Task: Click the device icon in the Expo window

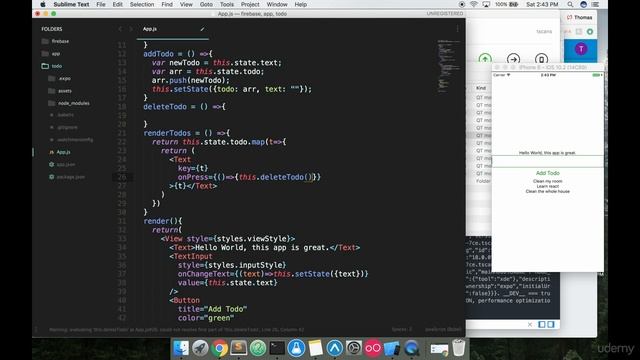Action: 541,59
